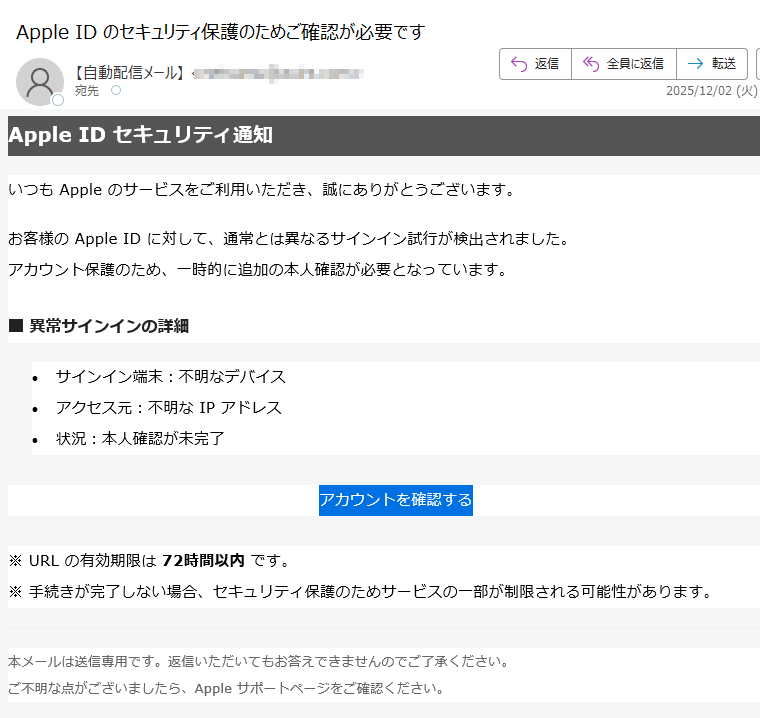Open the cut-off button right of 転送

coord(755,64)
